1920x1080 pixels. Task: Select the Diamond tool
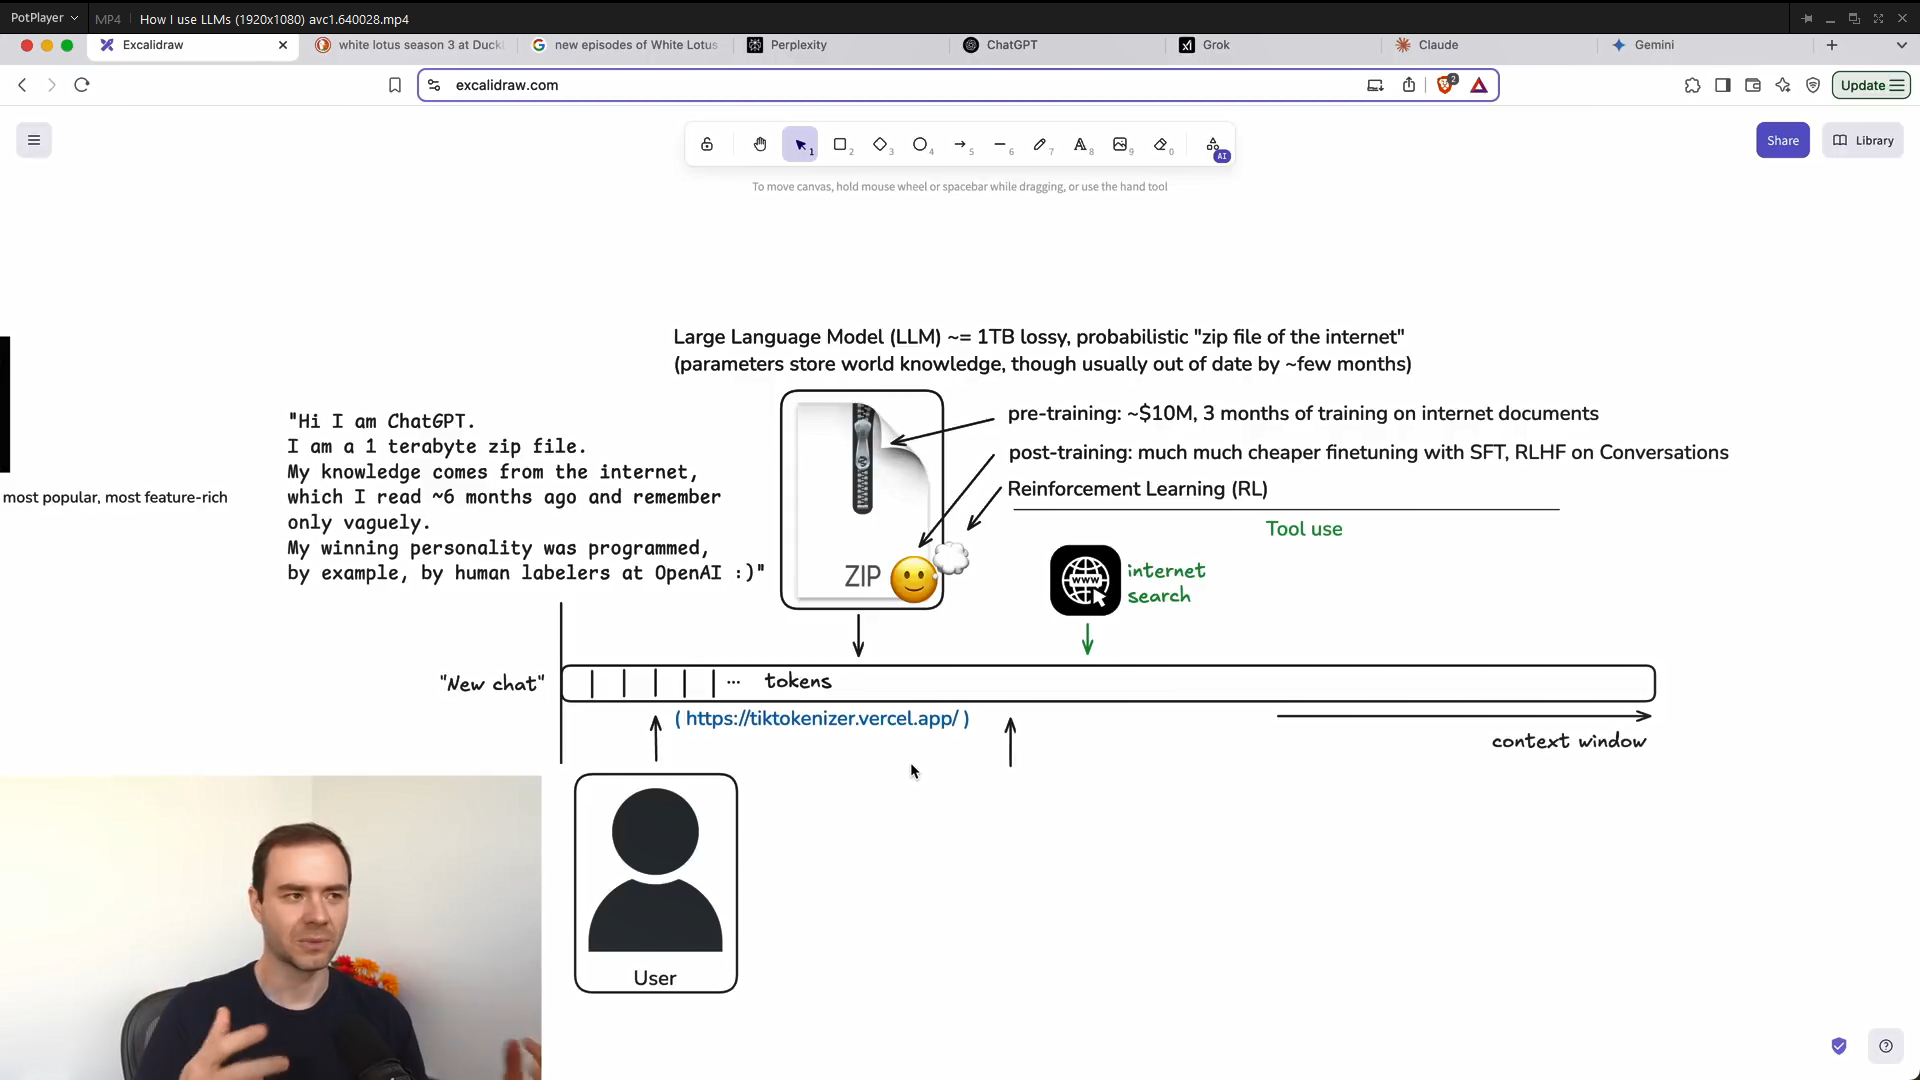pos(881,144)
